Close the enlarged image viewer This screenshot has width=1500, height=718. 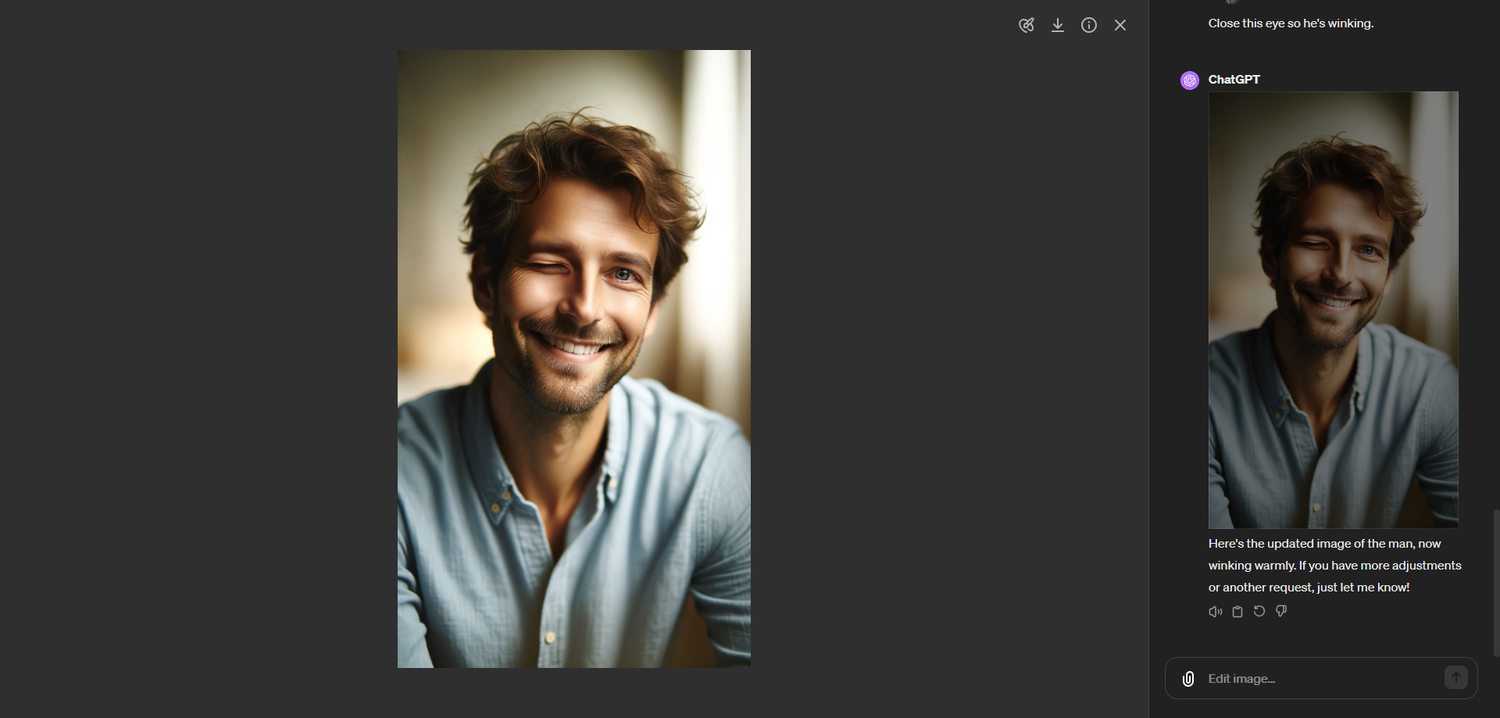(x=1120, y=25)
